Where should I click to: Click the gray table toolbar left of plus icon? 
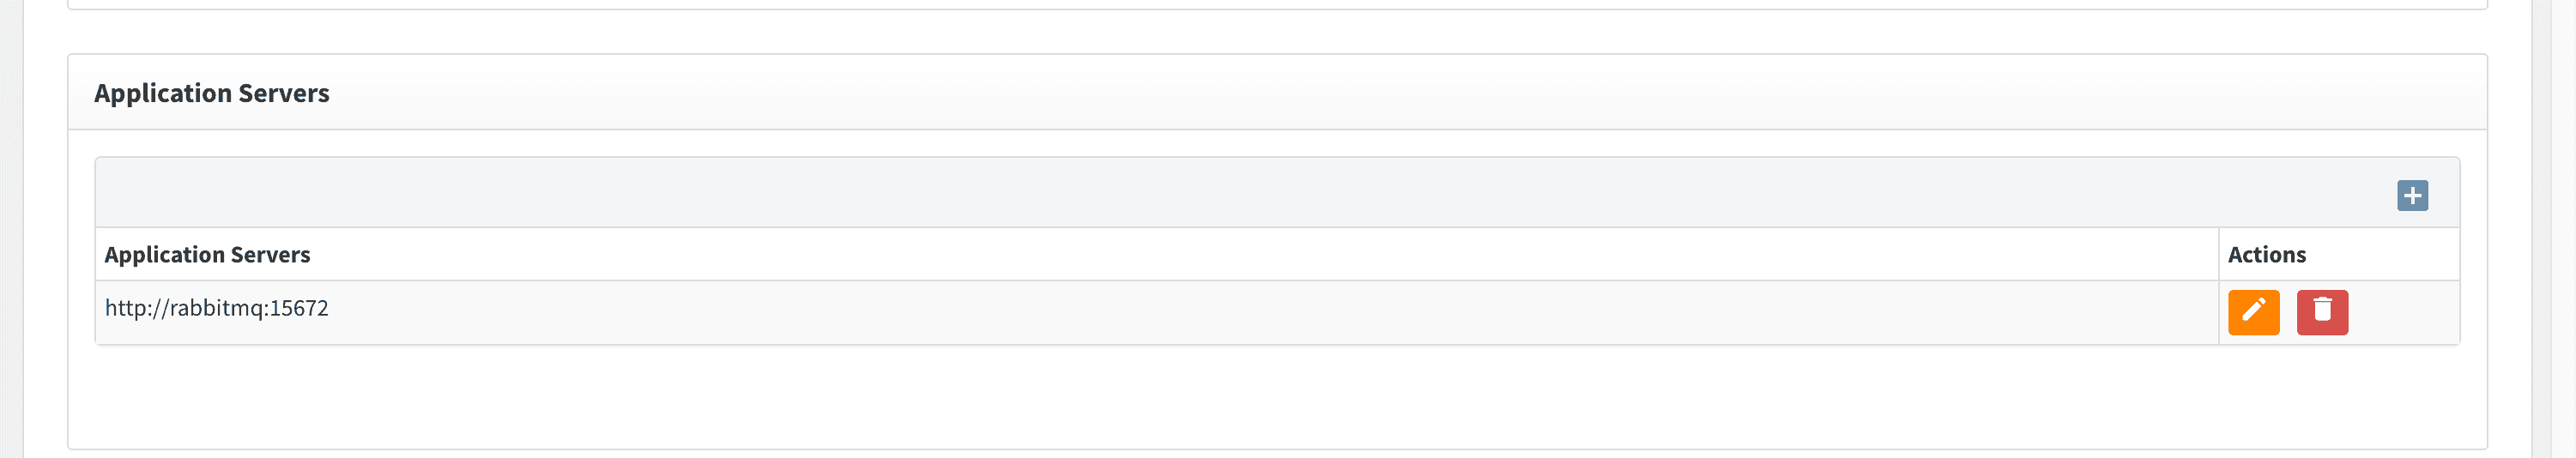tap(1200, 193)
